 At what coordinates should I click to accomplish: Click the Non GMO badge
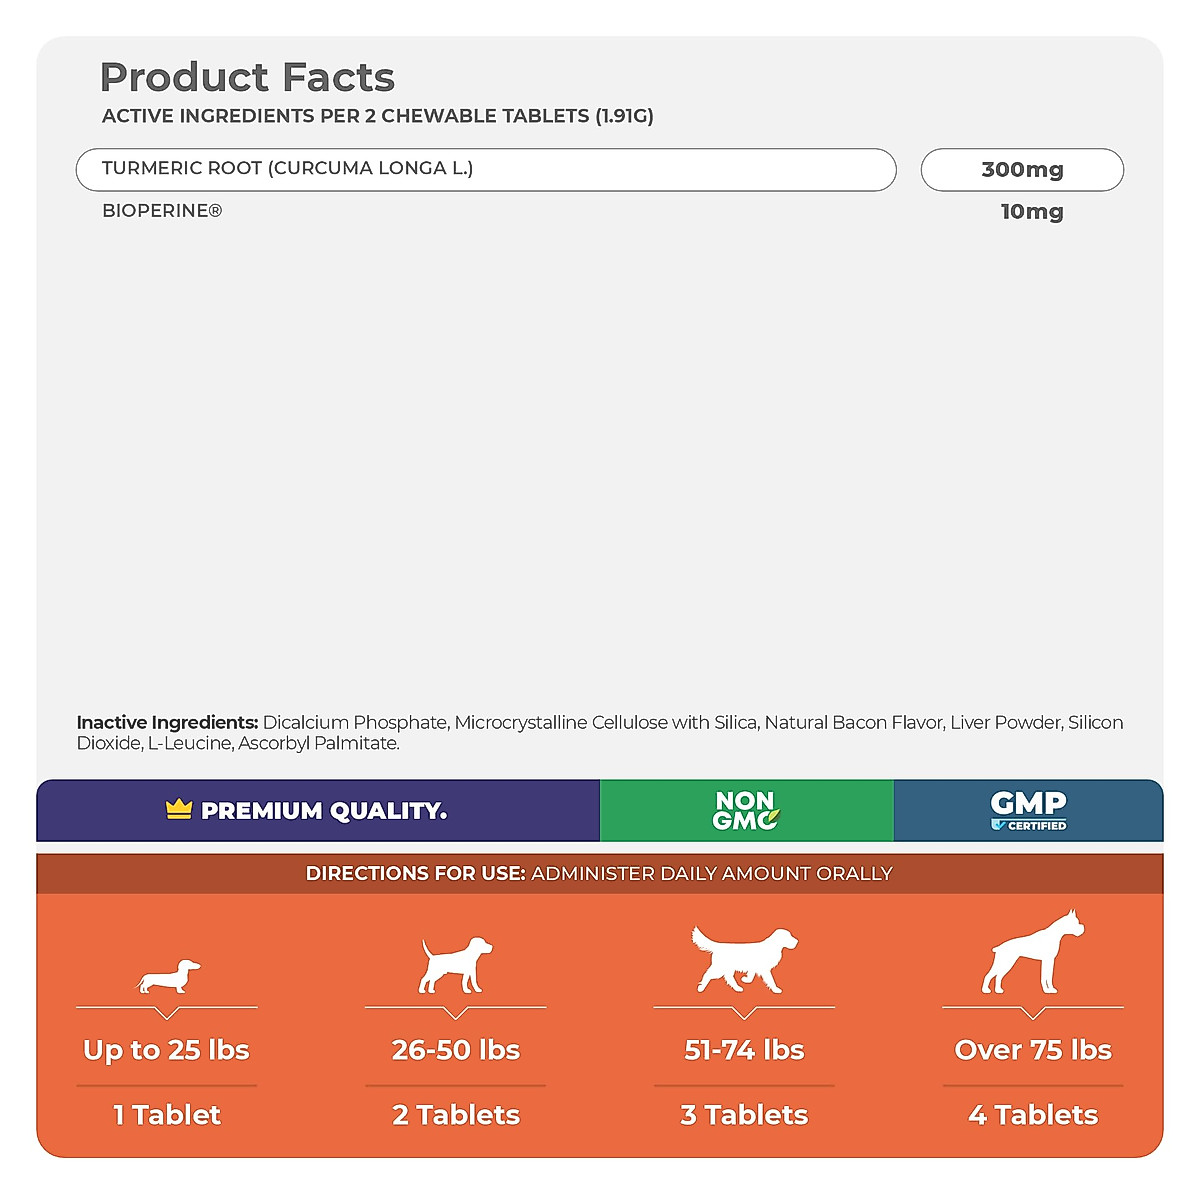(x=746, y=810)
